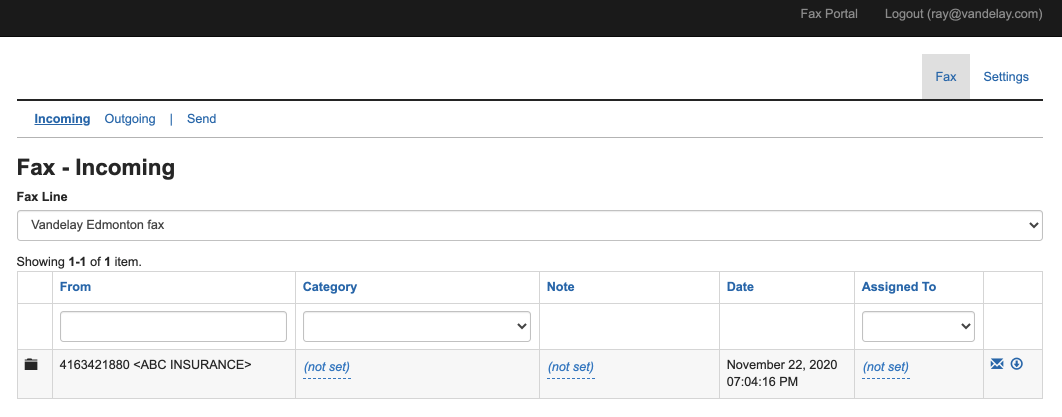Expand the Category filter dropdown
Screen dimensions: 1062x417
pyautogui.click(x=417, y=326)
